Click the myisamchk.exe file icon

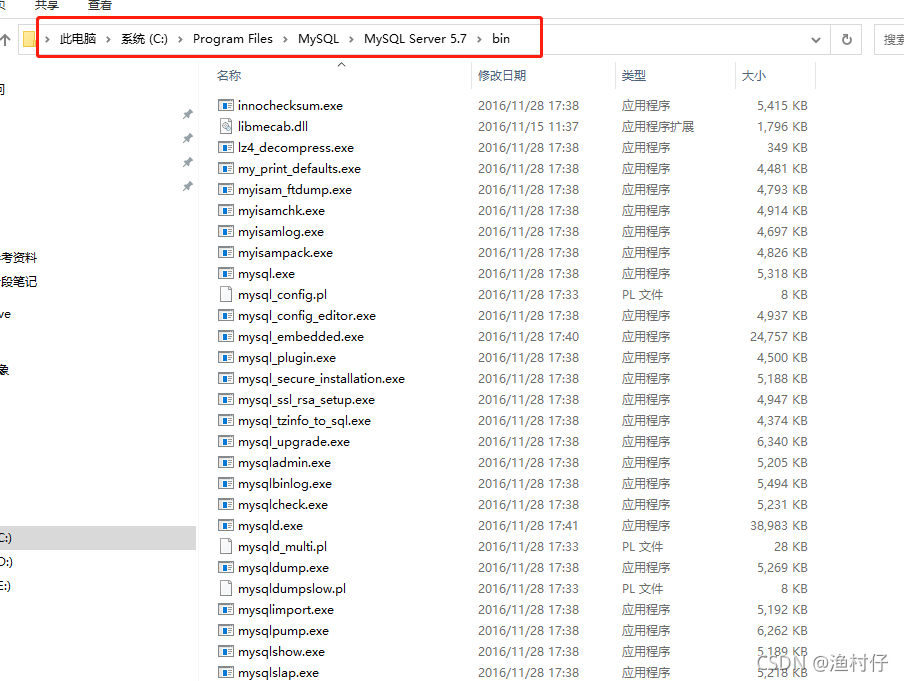[225, 210]
